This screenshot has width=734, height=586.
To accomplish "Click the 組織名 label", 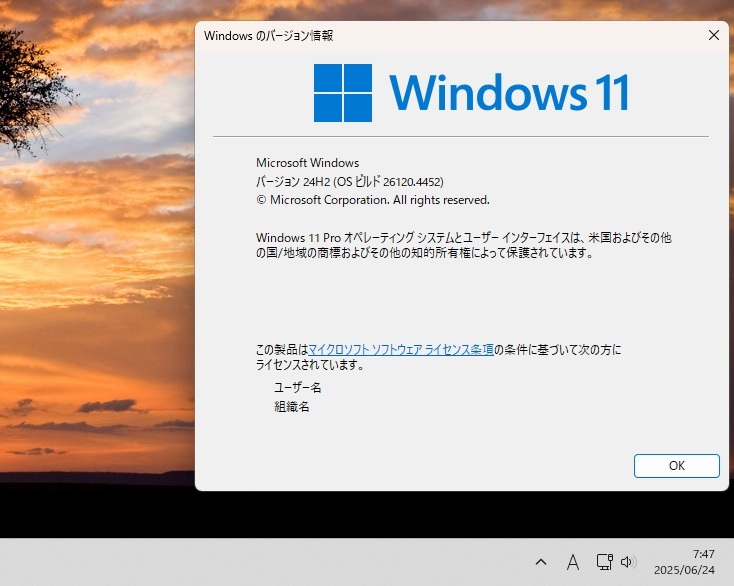I will pyautogui.click(x=292, y=407).
